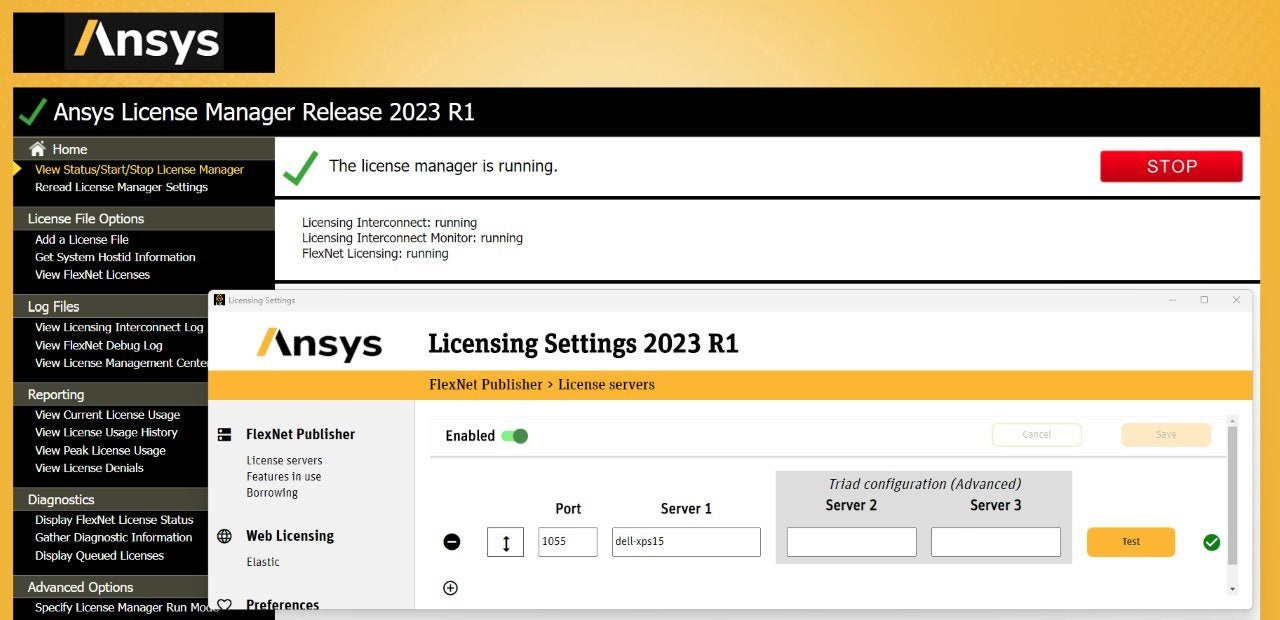The width and height of the screenshot is (1280, 620).
Task: Open View Status/Start/Stop License Manager
Action: (139, 170)
